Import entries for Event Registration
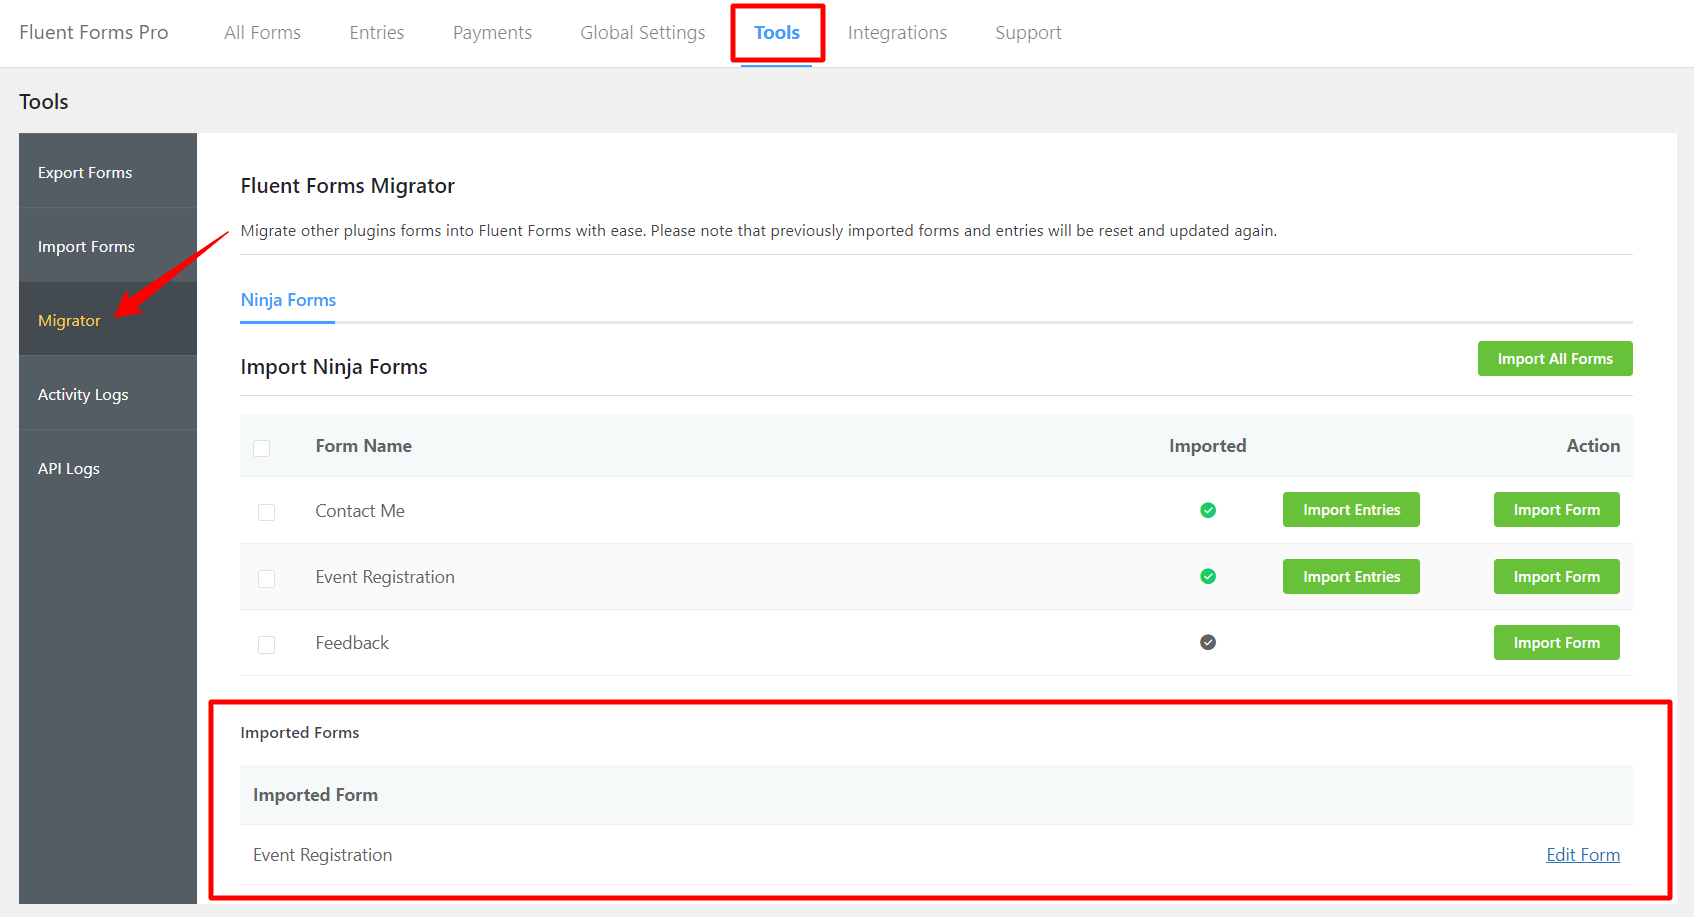The height and width of the screenshot is (917, 1694). [x=1351, y=577]
